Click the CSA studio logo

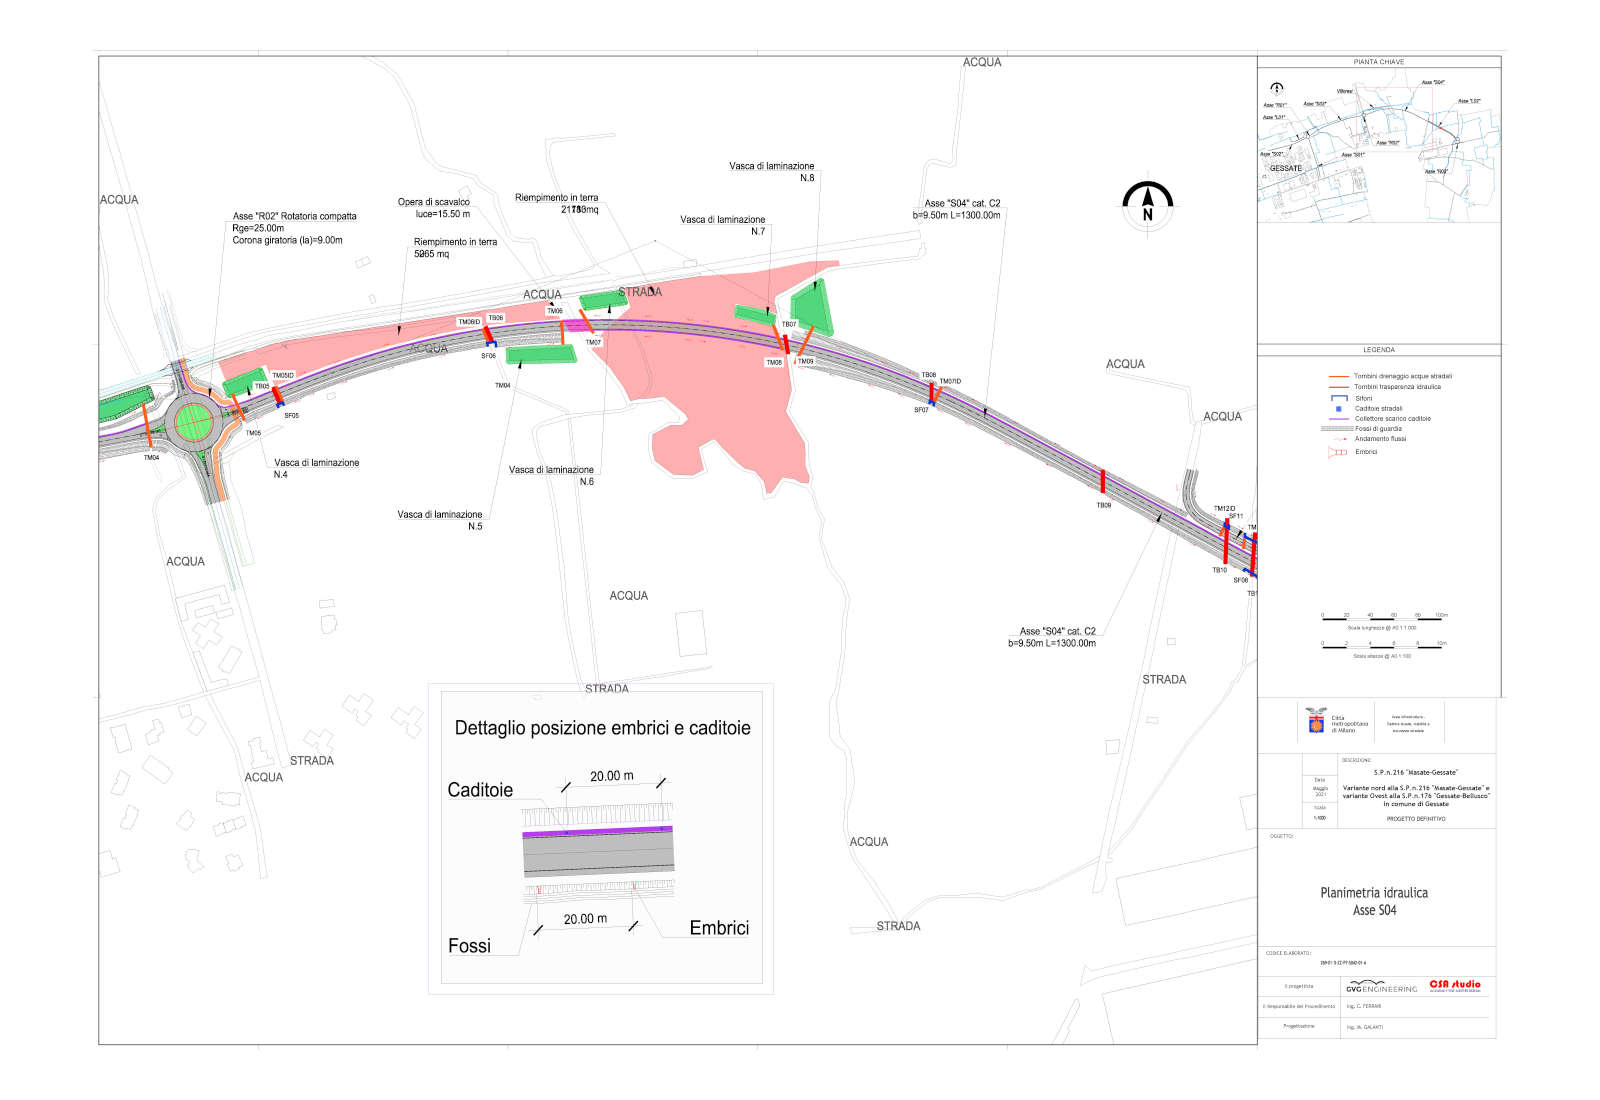click(1455, 985)
